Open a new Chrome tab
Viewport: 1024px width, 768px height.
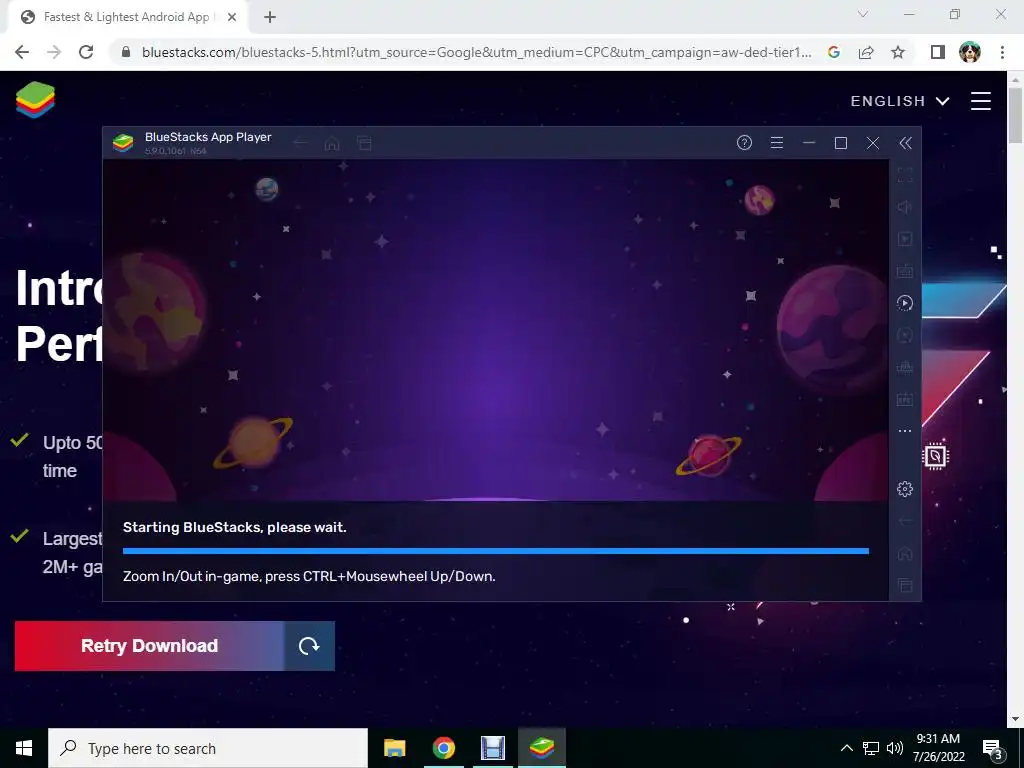(x=270, y=18)
